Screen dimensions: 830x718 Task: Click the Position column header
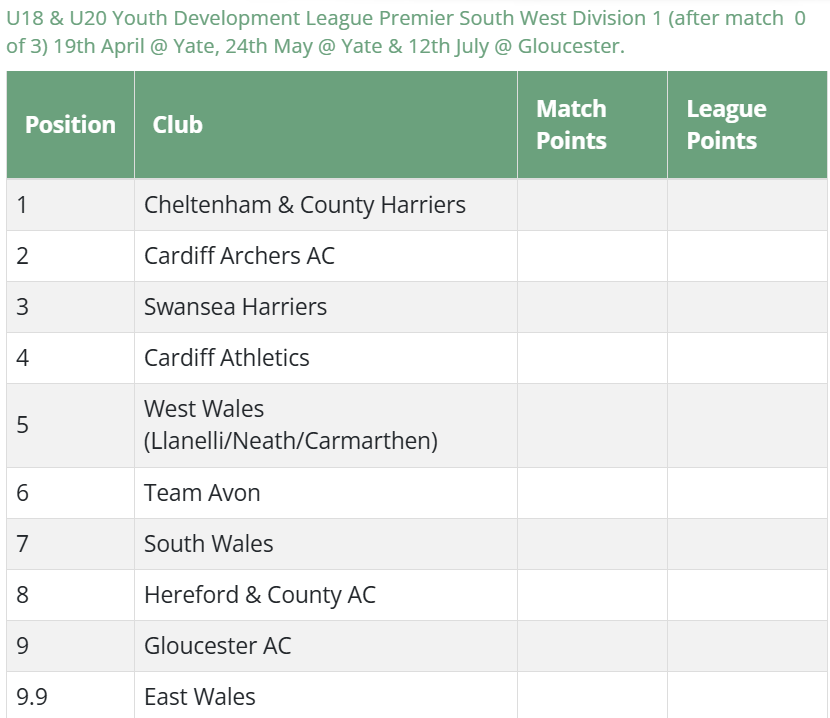[x=70, y=125]
